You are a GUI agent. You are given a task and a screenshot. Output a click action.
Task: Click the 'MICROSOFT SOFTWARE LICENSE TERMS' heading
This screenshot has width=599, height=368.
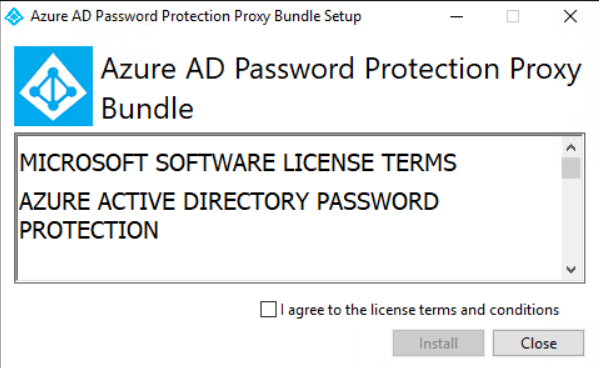238,162
